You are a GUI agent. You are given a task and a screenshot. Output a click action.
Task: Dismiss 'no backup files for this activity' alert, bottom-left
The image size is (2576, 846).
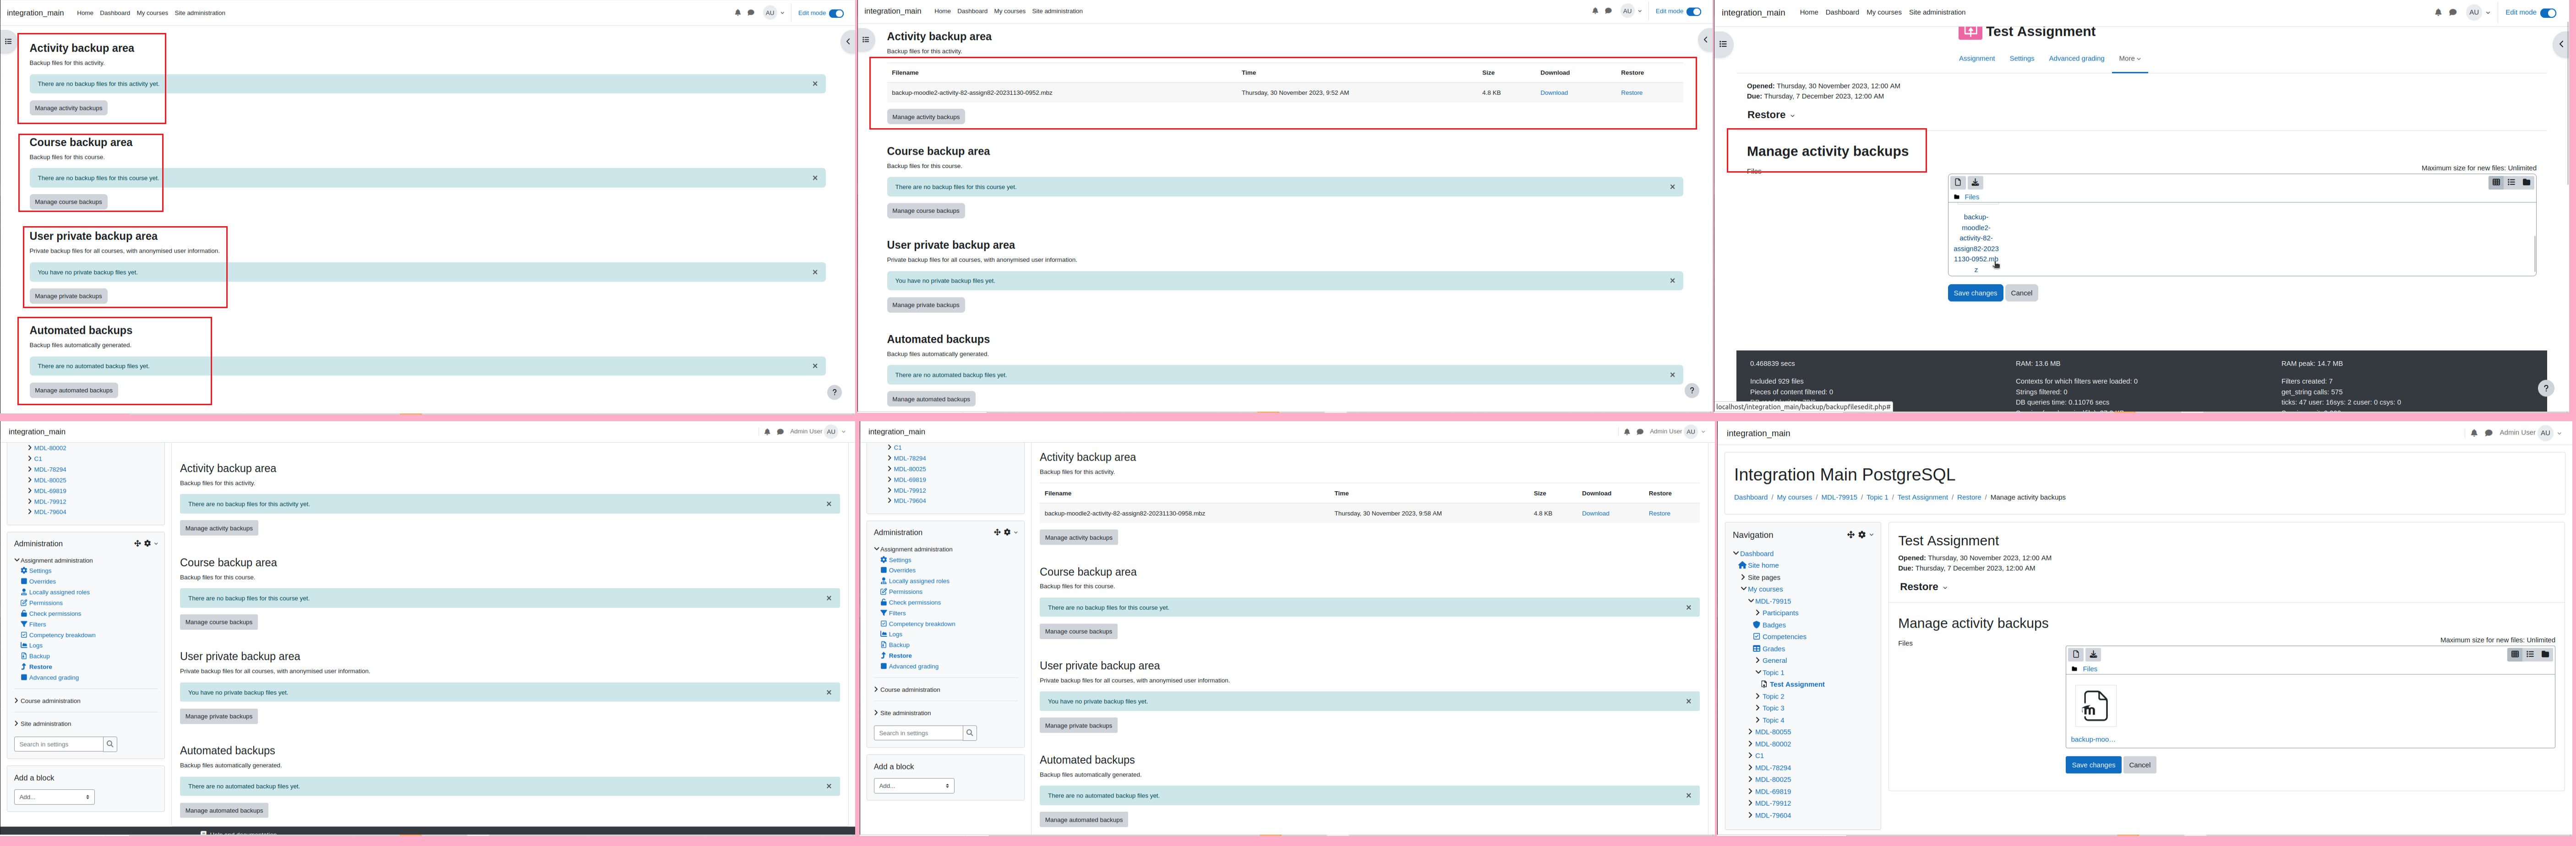[x=829, y=504]
